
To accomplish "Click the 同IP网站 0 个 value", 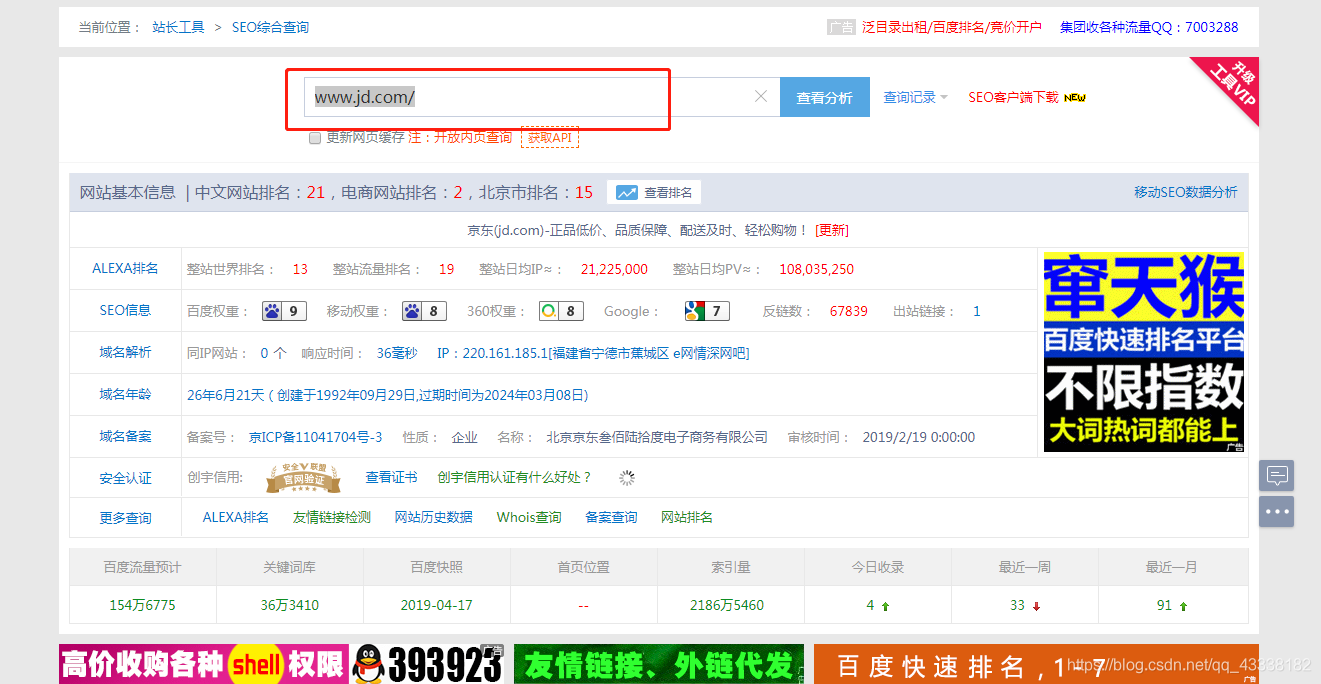I will tap(273, 353).
